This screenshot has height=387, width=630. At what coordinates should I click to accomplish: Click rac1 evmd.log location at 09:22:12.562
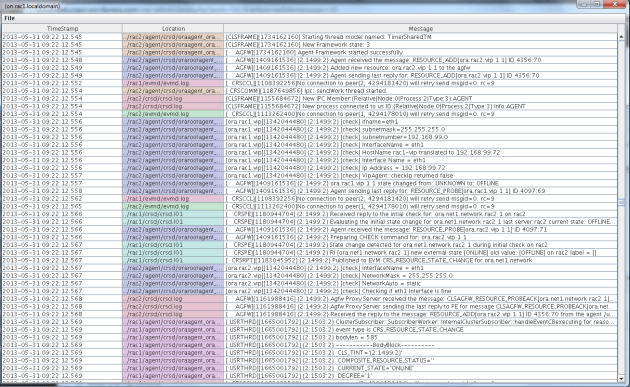tap(173, 199)
